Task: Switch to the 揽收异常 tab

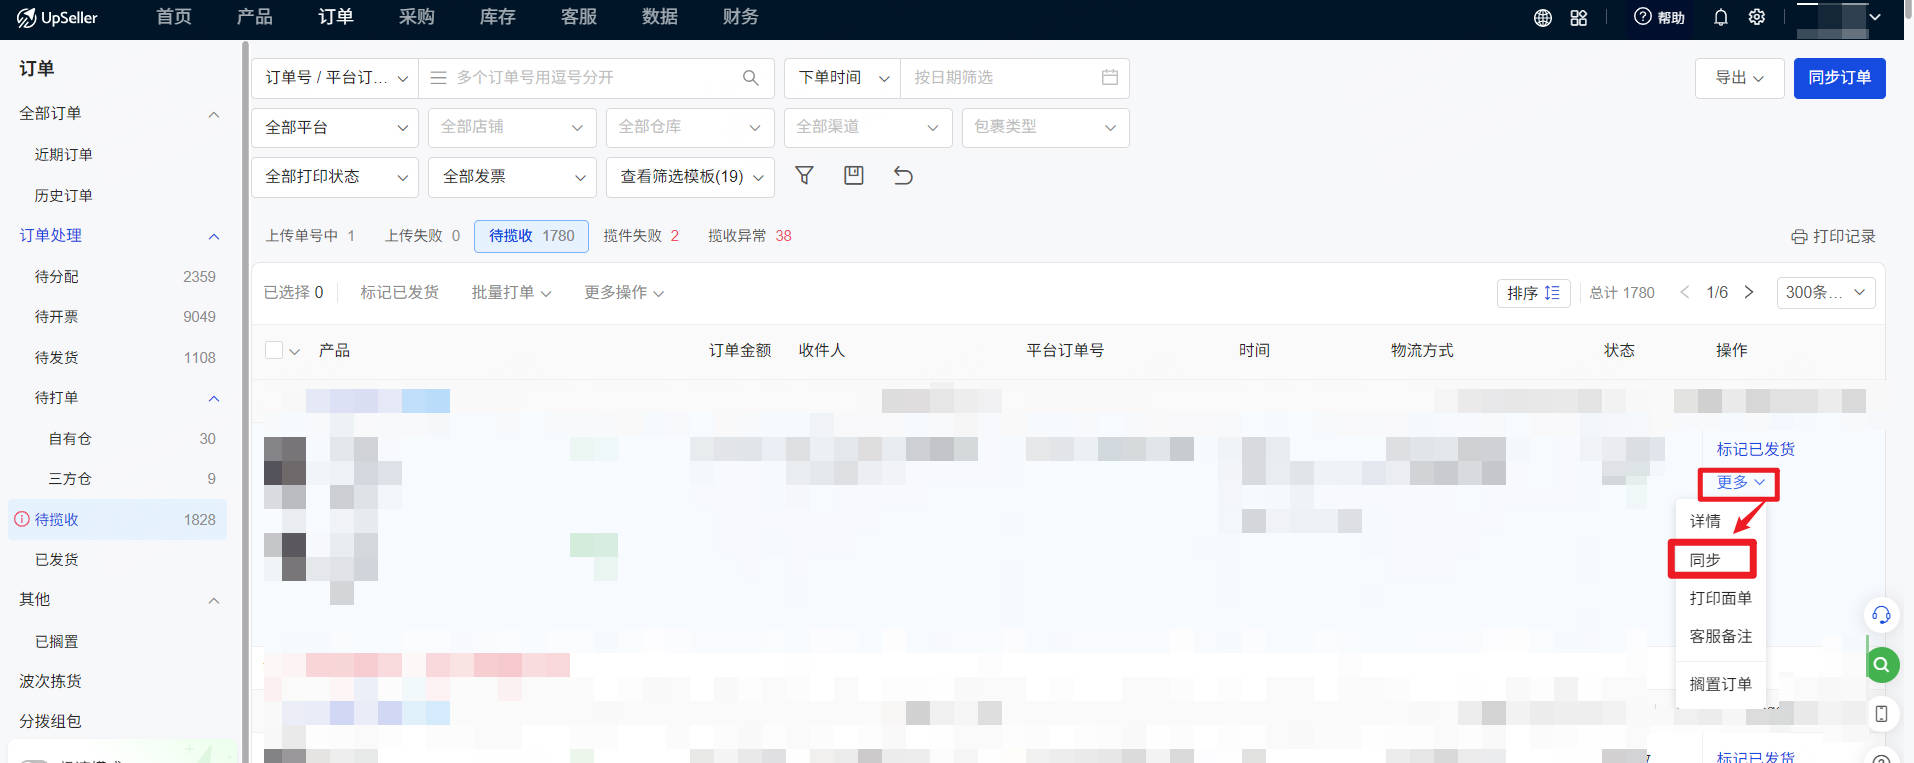Action: click(749, 236)
